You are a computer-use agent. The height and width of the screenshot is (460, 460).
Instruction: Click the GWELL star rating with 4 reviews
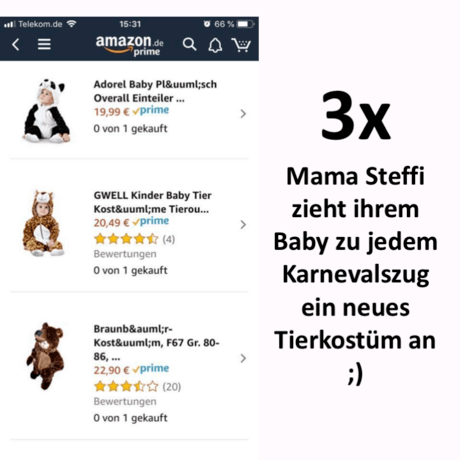coord(134,239)
